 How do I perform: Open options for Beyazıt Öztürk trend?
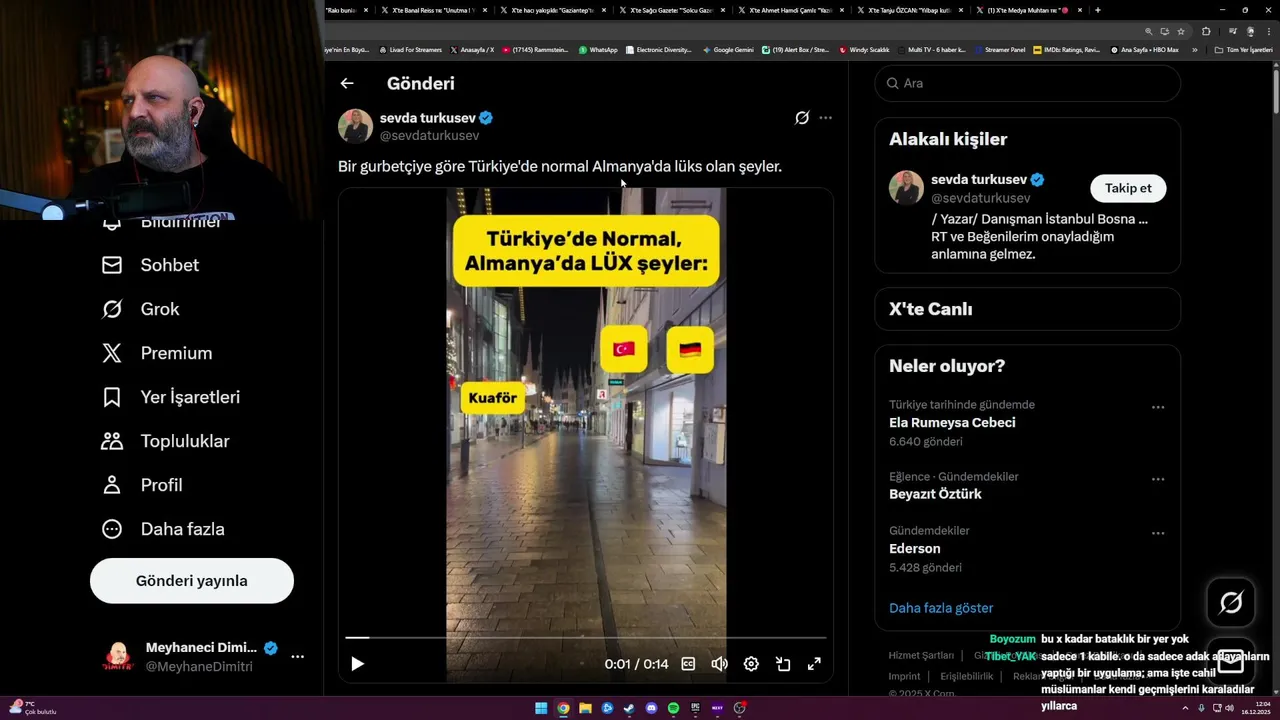tap(1158, 479)
